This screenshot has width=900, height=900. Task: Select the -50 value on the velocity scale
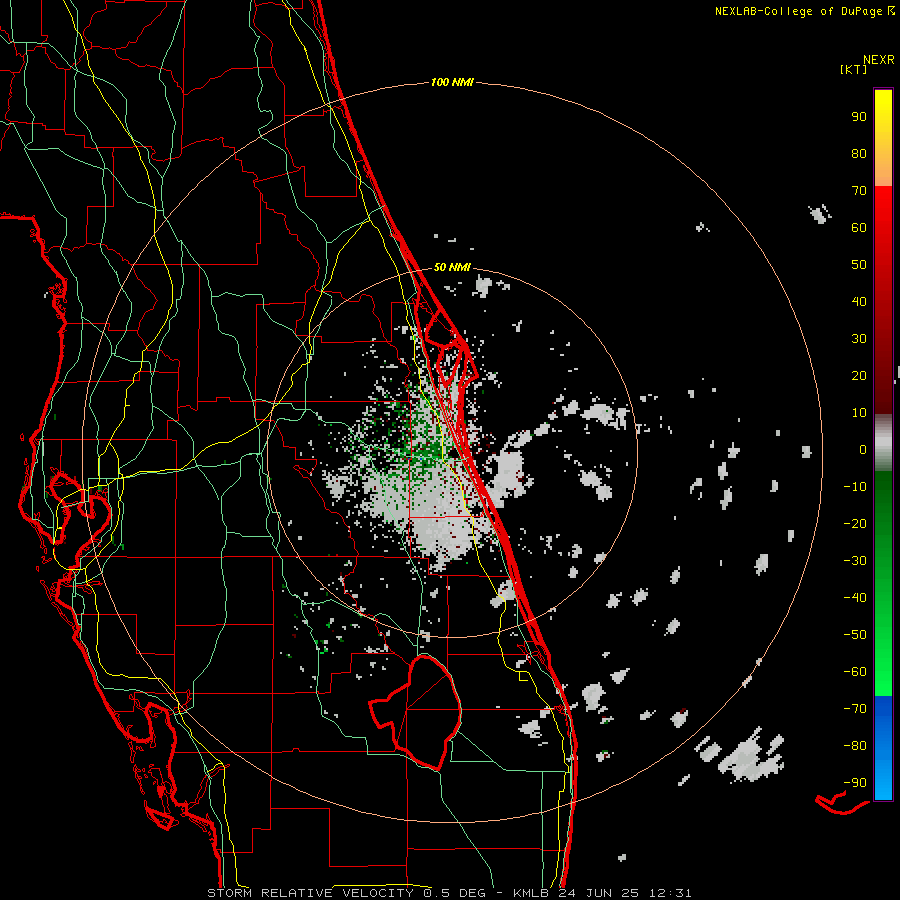point(855,635)
